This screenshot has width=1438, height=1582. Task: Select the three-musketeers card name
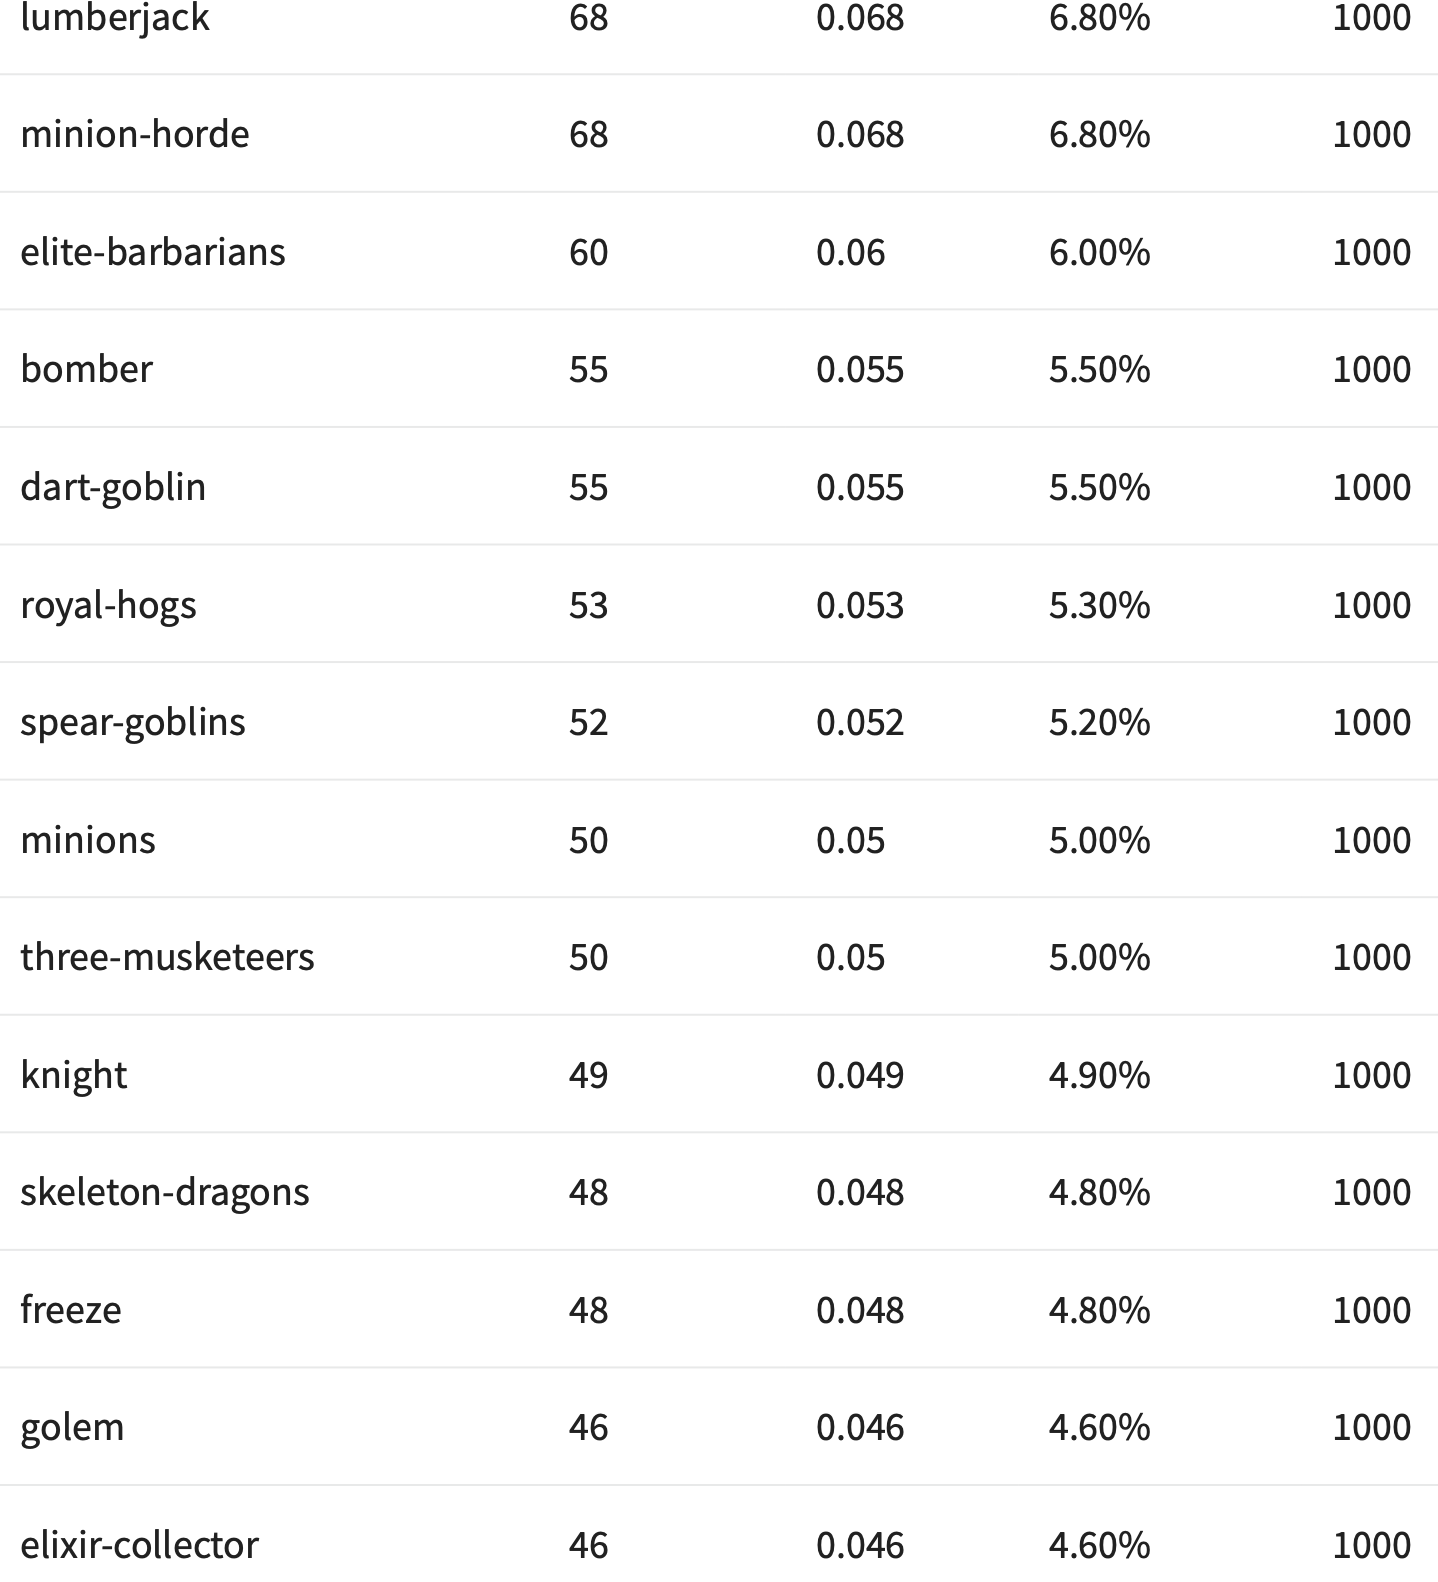[167, 957]
